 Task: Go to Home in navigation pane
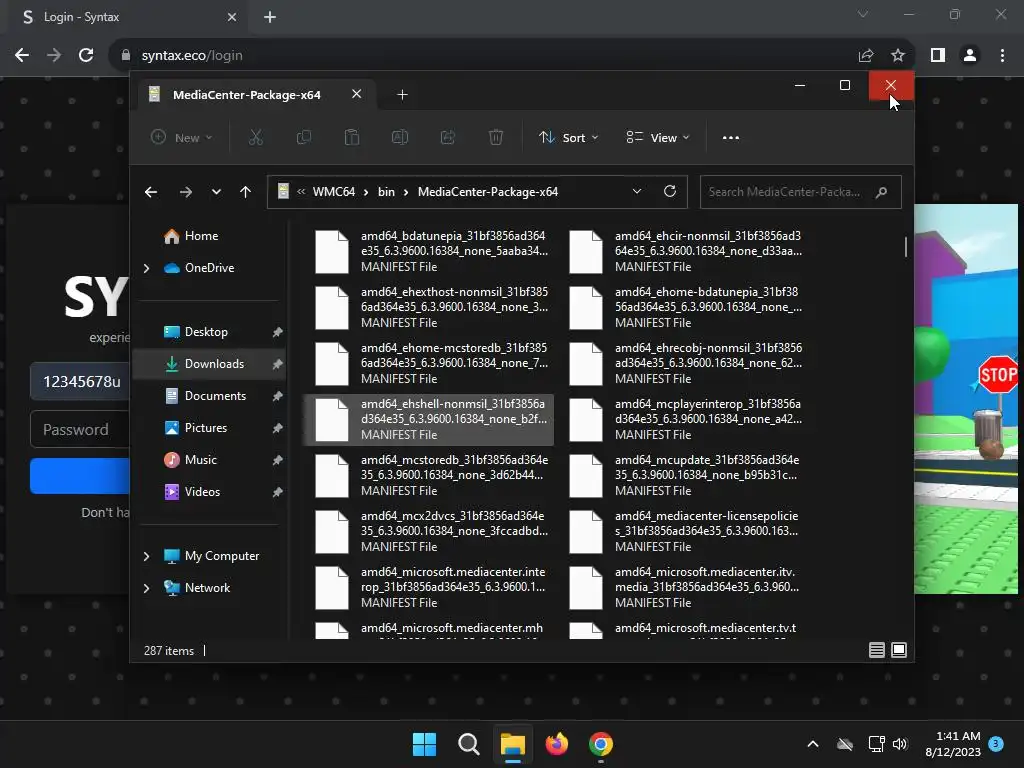pyautogui.click(x=201, y=236)
